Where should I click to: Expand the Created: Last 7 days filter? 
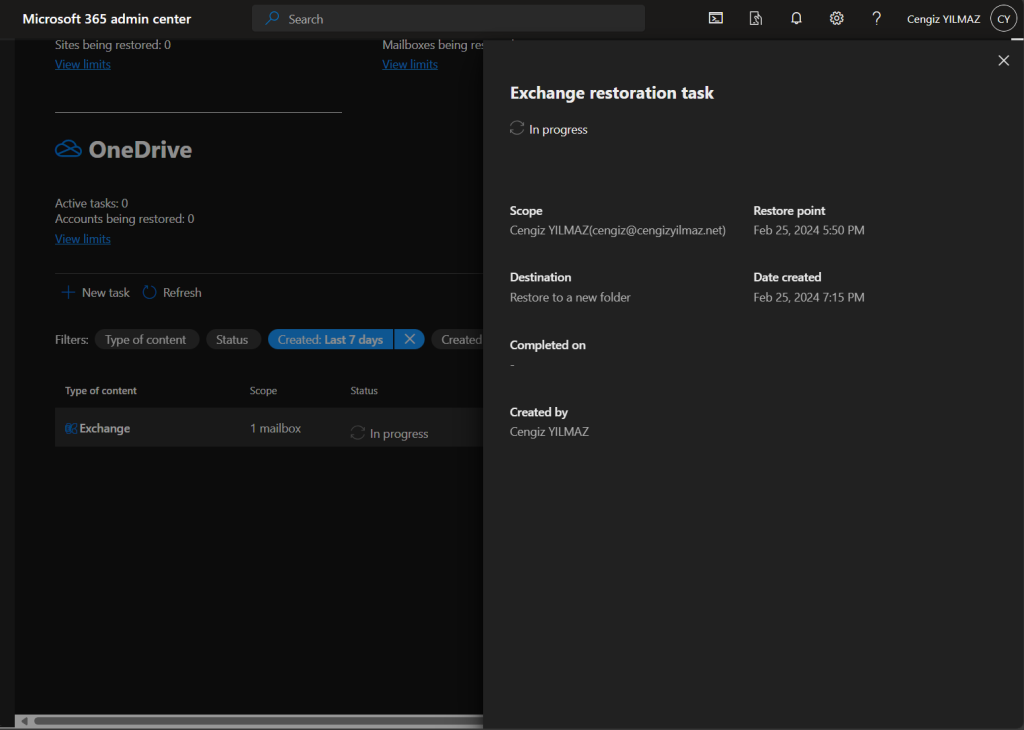pos(330,340)
